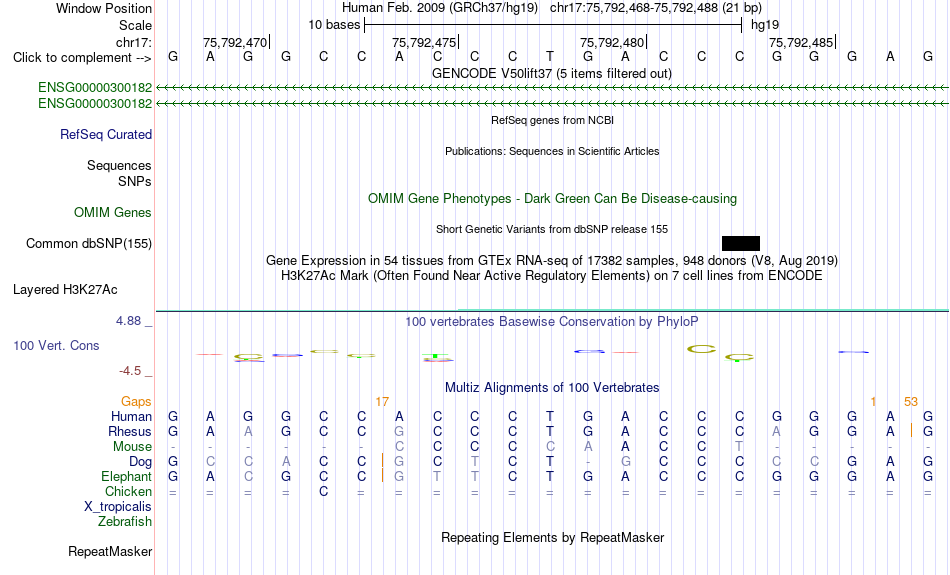
Task: Click the orange Gaps row label
Action: coord(136,402)
